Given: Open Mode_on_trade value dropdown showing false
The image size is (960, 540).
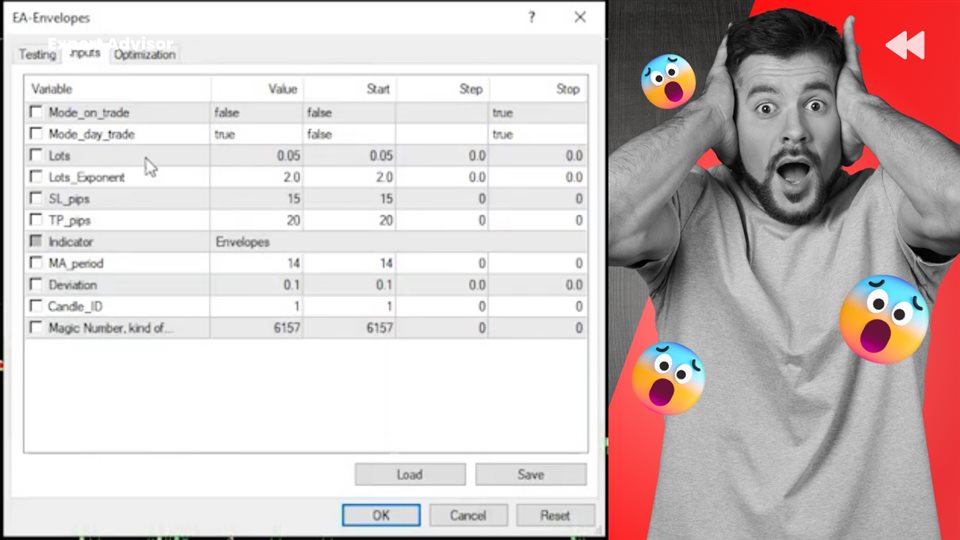Looking at the screenshot, I should pyautogui.click(x=256, y=113).
